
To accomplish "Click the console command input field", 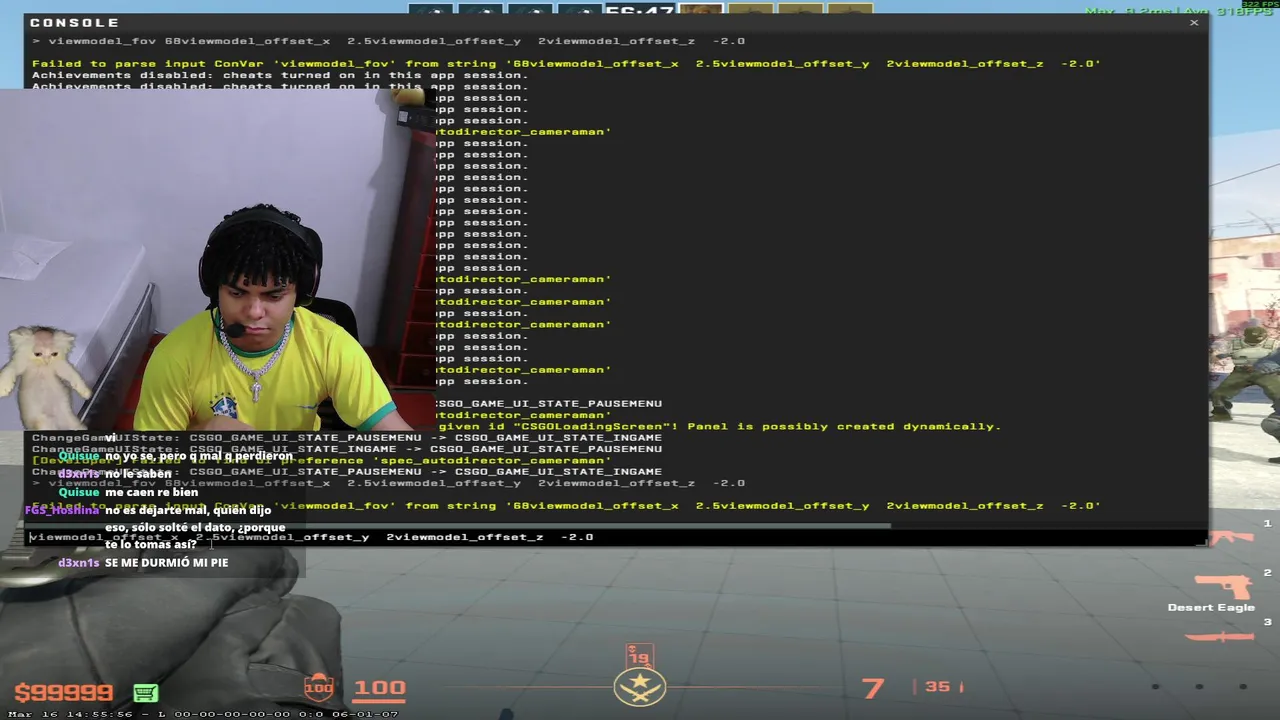I will pyautogui.click(x=615, y=537).
